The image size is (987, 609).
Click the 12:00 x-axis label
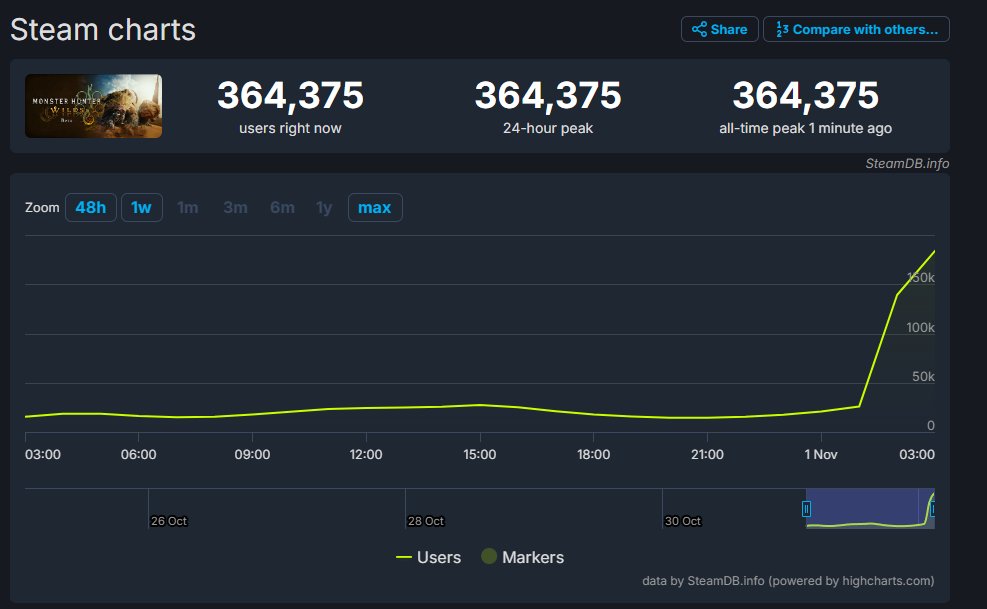pyautogui.click(x=366, y=454)
